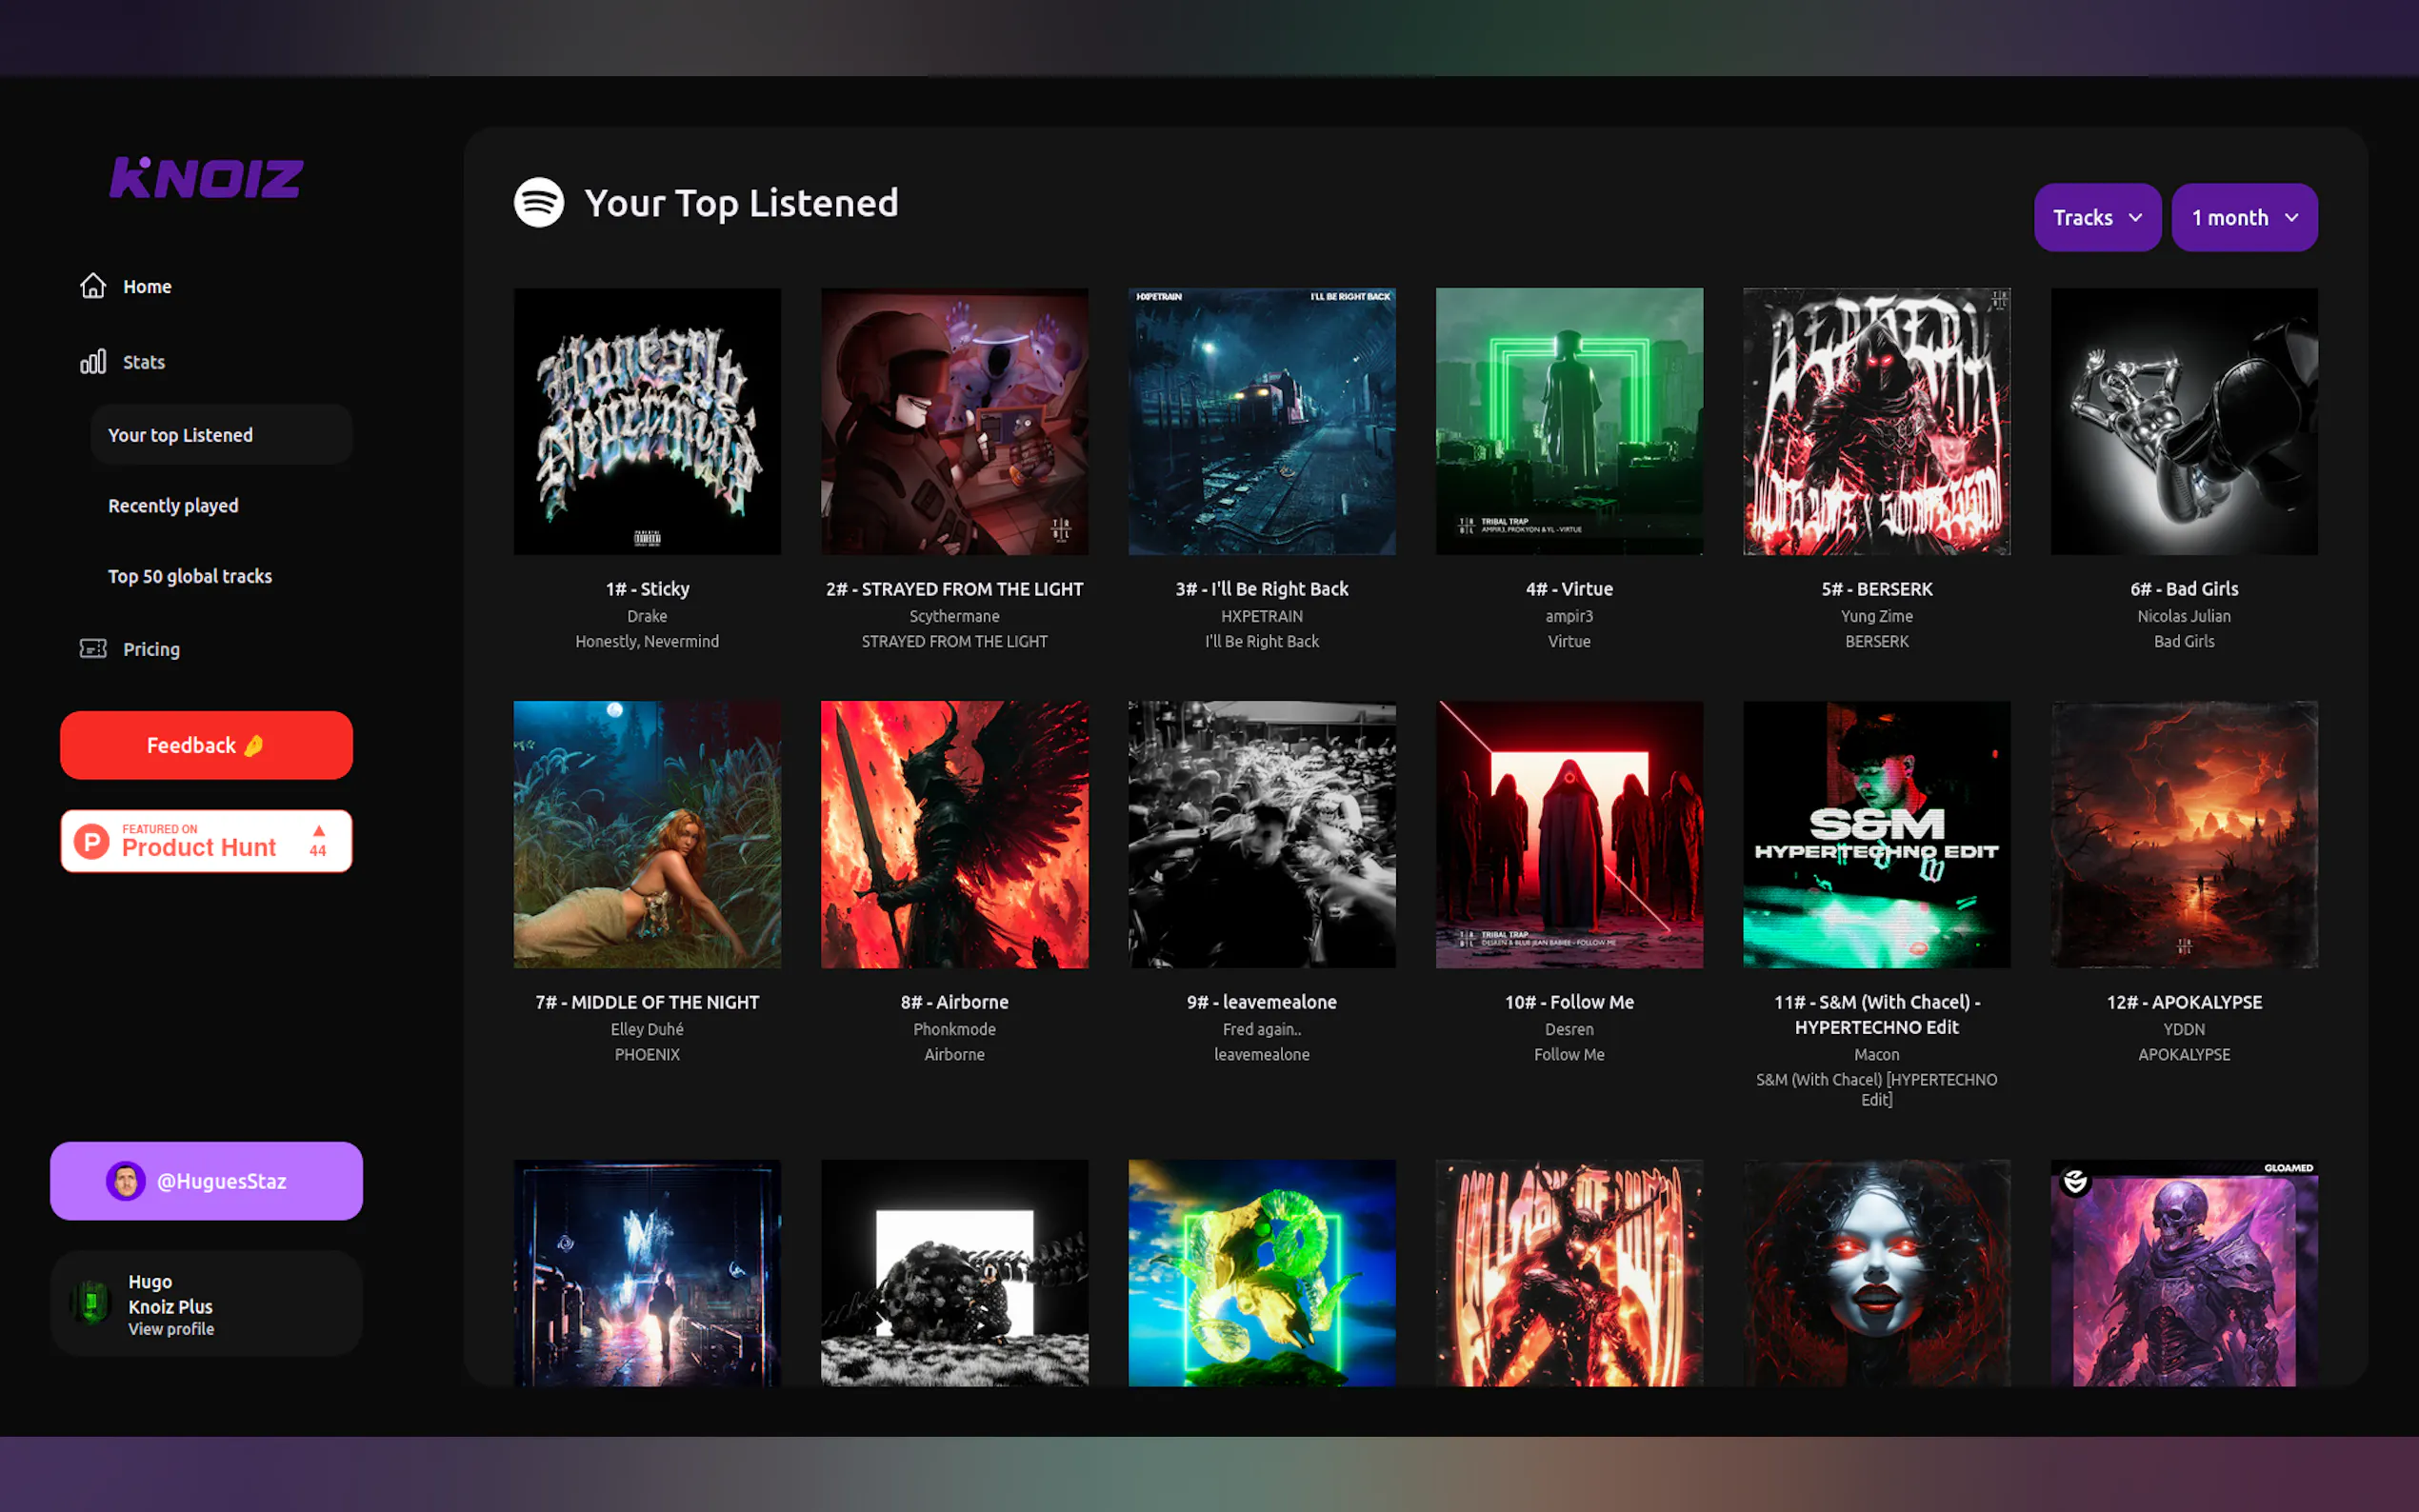Image resolution: width=2419 pixels, height=1512 pixels.
Task: Click the artist name HXPETRAIN
Action: click(1262, 616)
